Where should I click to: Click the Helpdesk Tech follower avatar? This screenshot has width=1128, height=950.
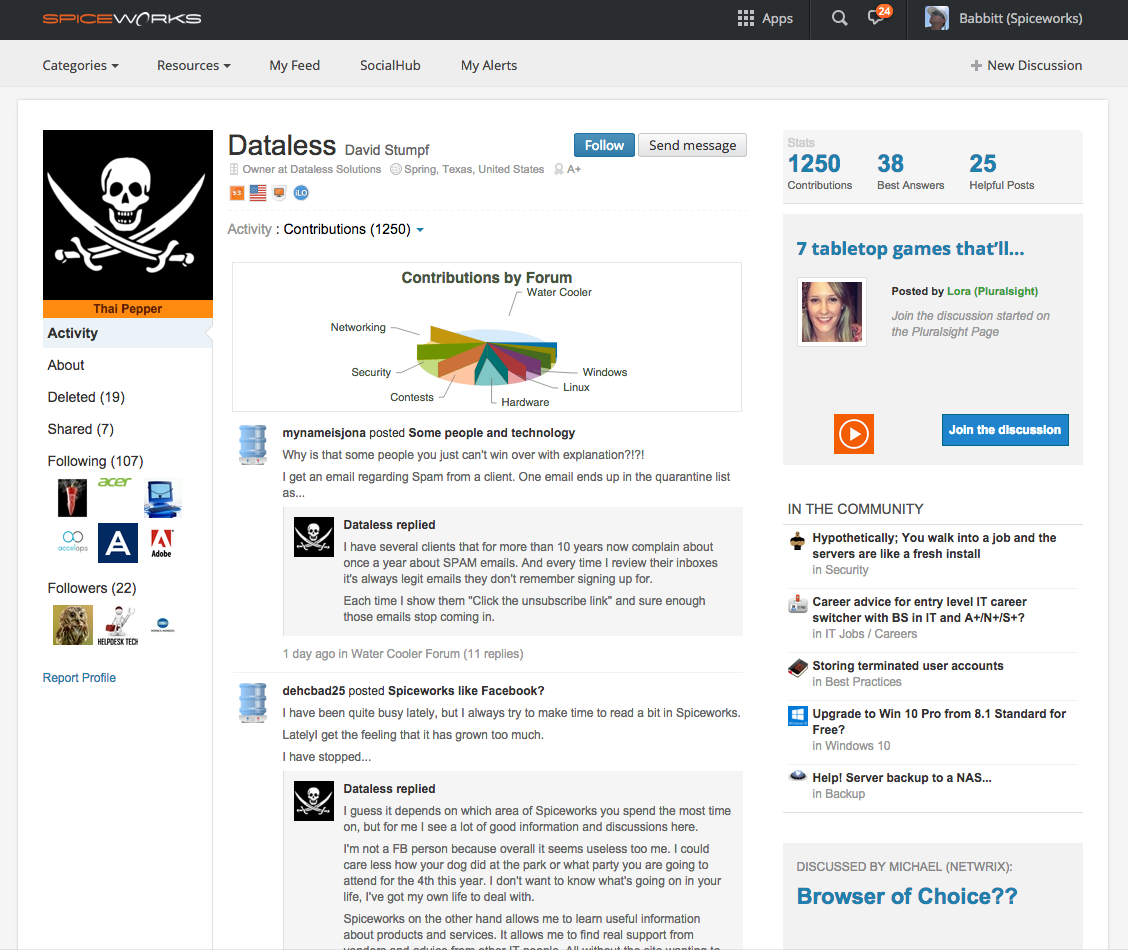(x=118, y=626)
